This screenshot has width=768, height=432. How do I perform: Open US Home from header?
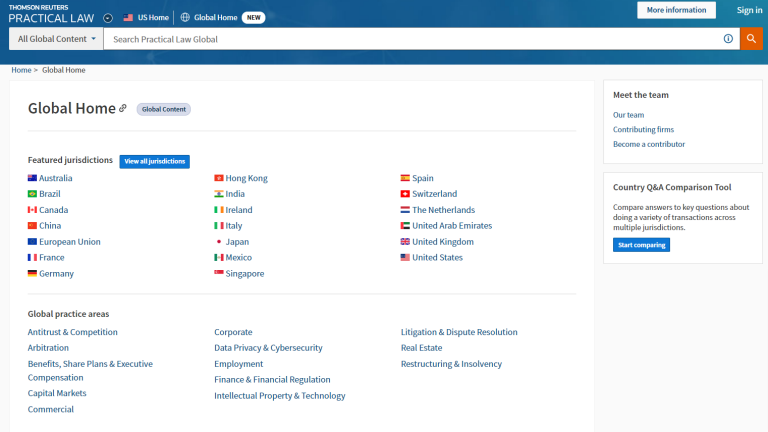[x=152, y=17]
